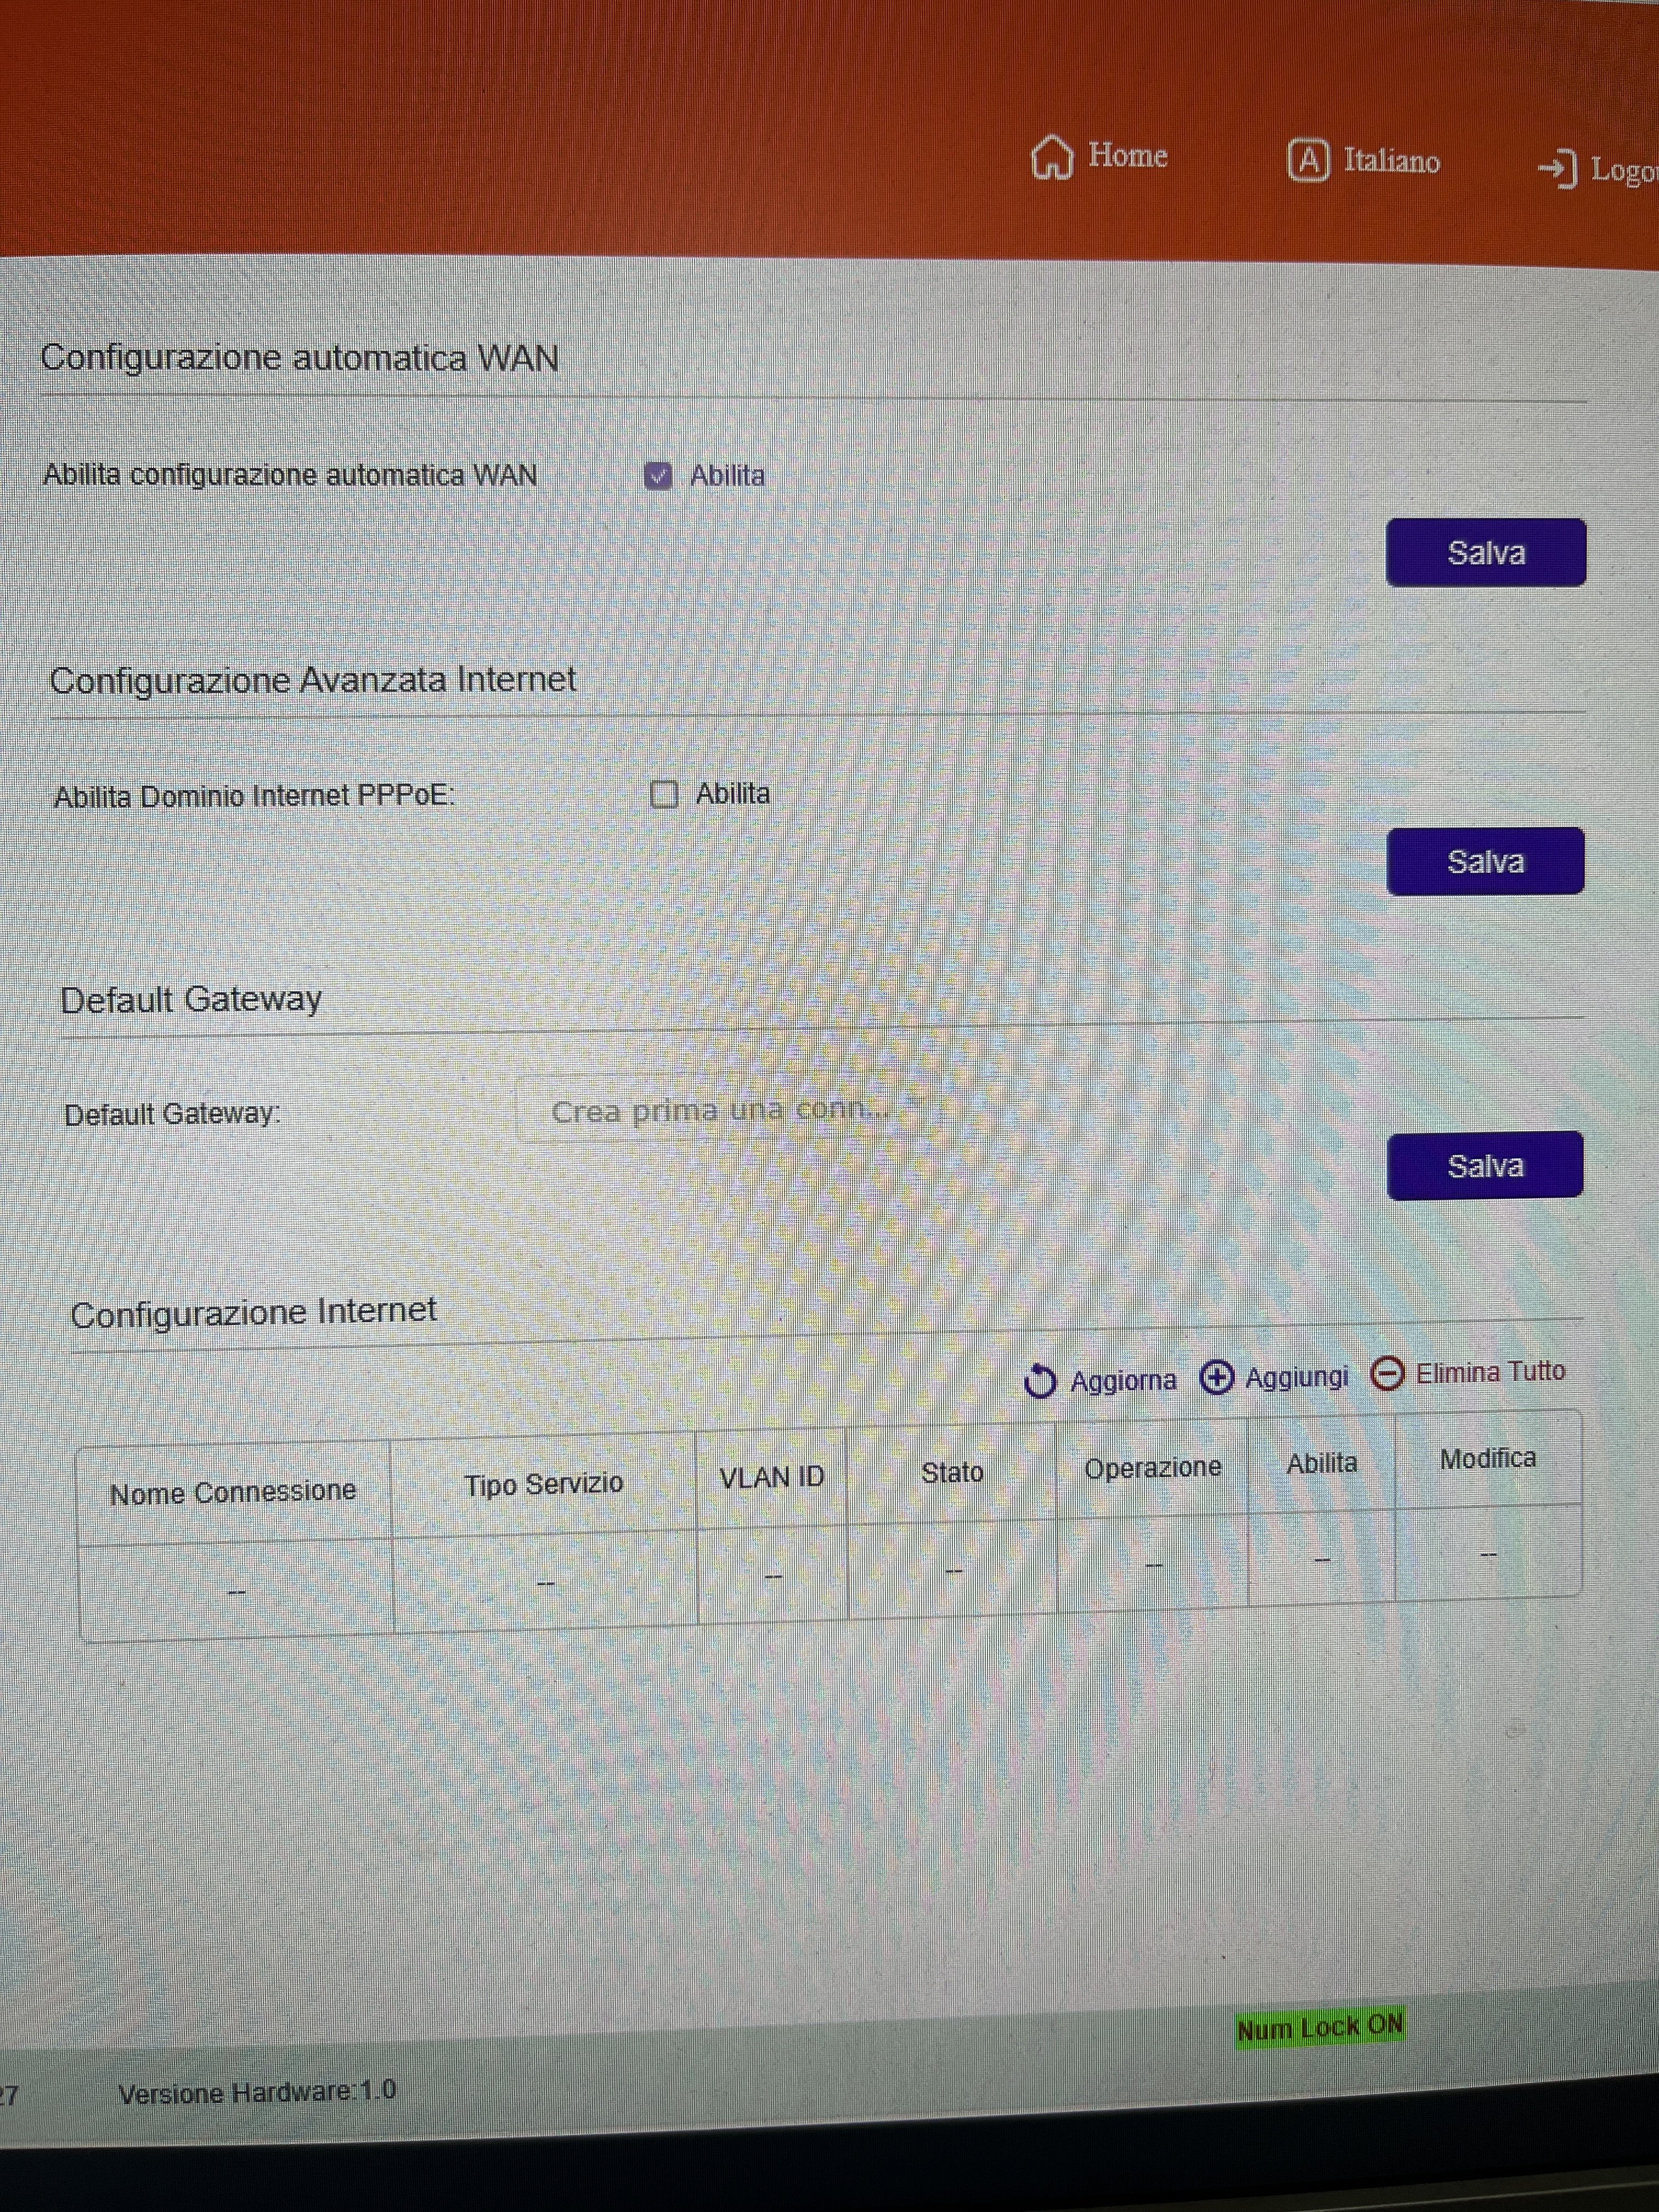The width and height of the screenshot is (1659, 2212).
Task: Save the Default Gateway setting
Action: pos(1485,1165)
